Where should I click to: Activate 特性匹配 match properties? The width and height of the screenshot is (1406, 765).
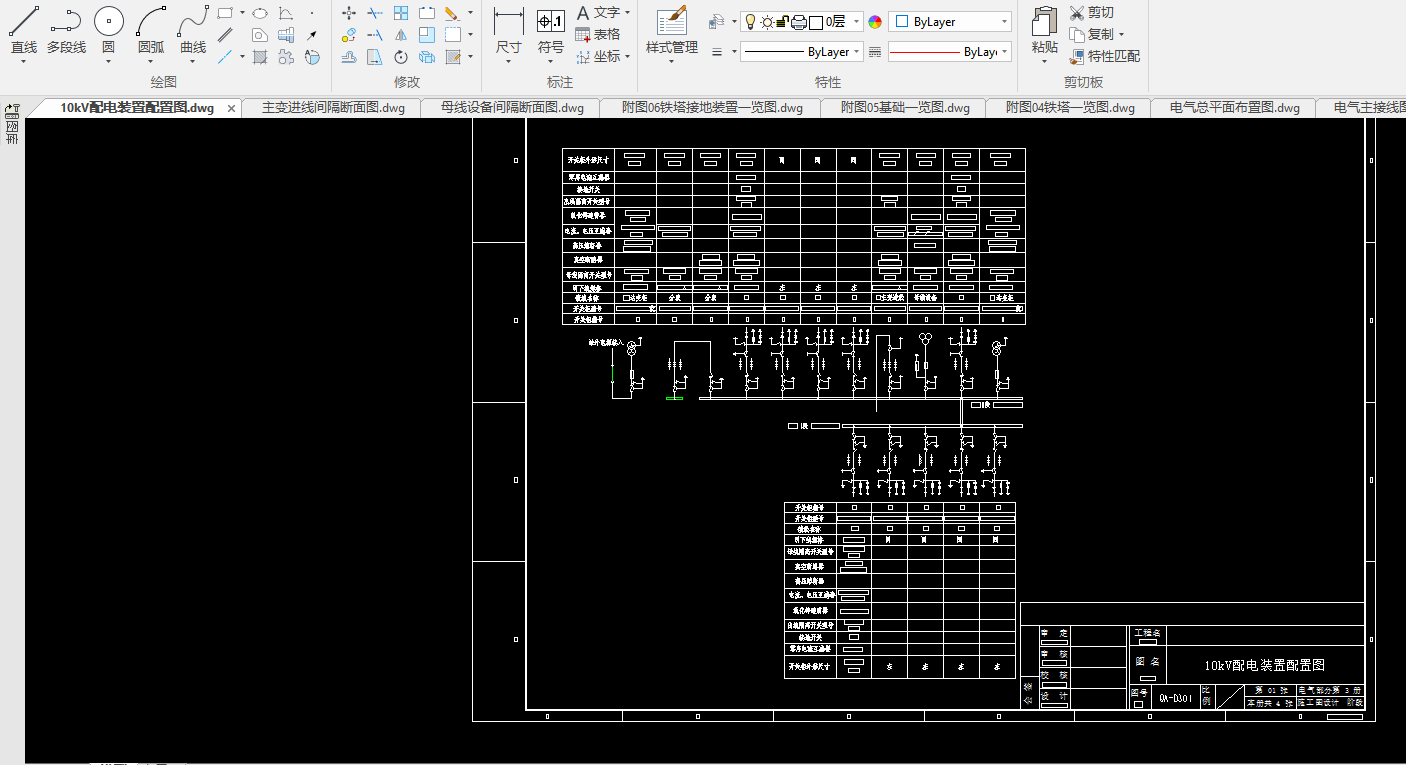point(1105,56)
